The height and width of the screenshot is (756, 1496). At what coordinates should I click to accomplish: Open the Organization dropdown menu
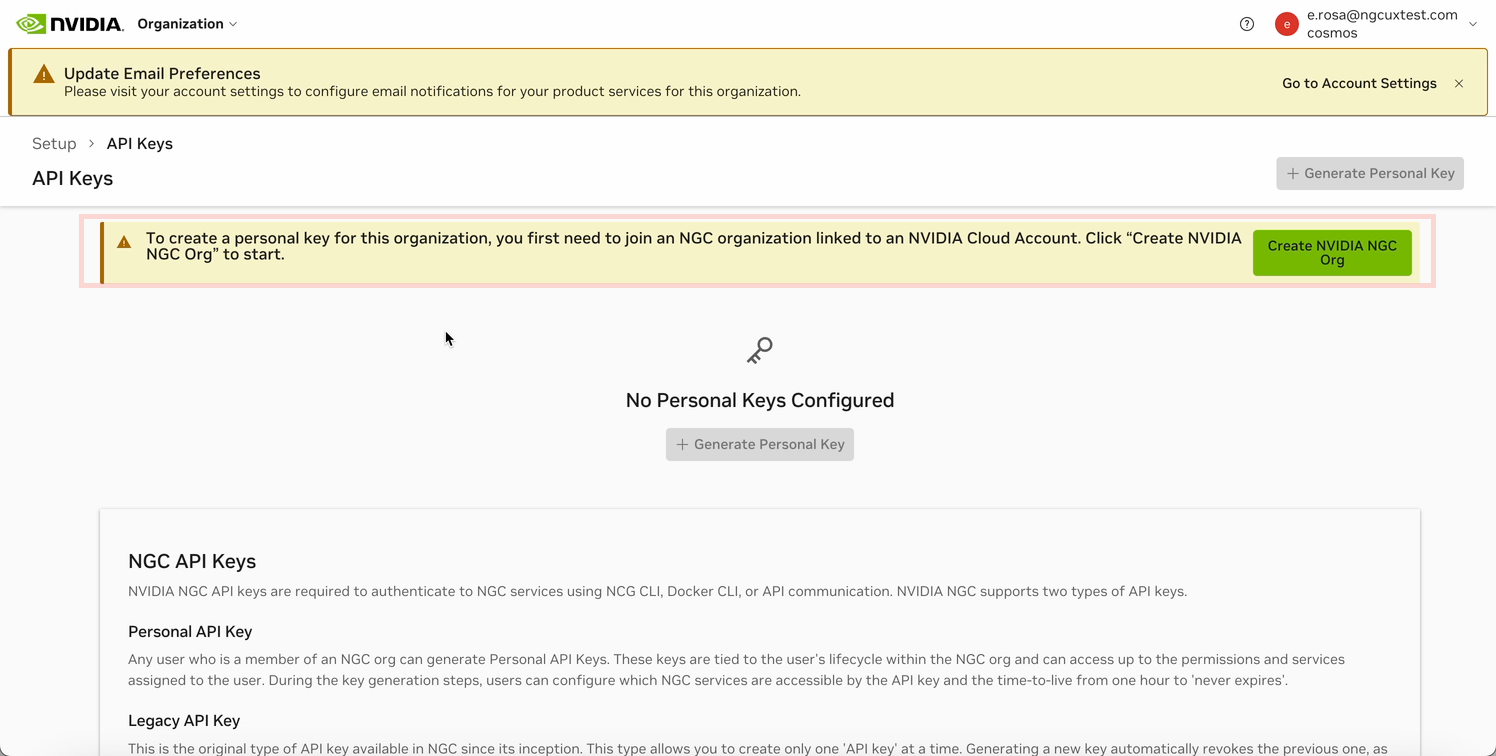[187, 24]
